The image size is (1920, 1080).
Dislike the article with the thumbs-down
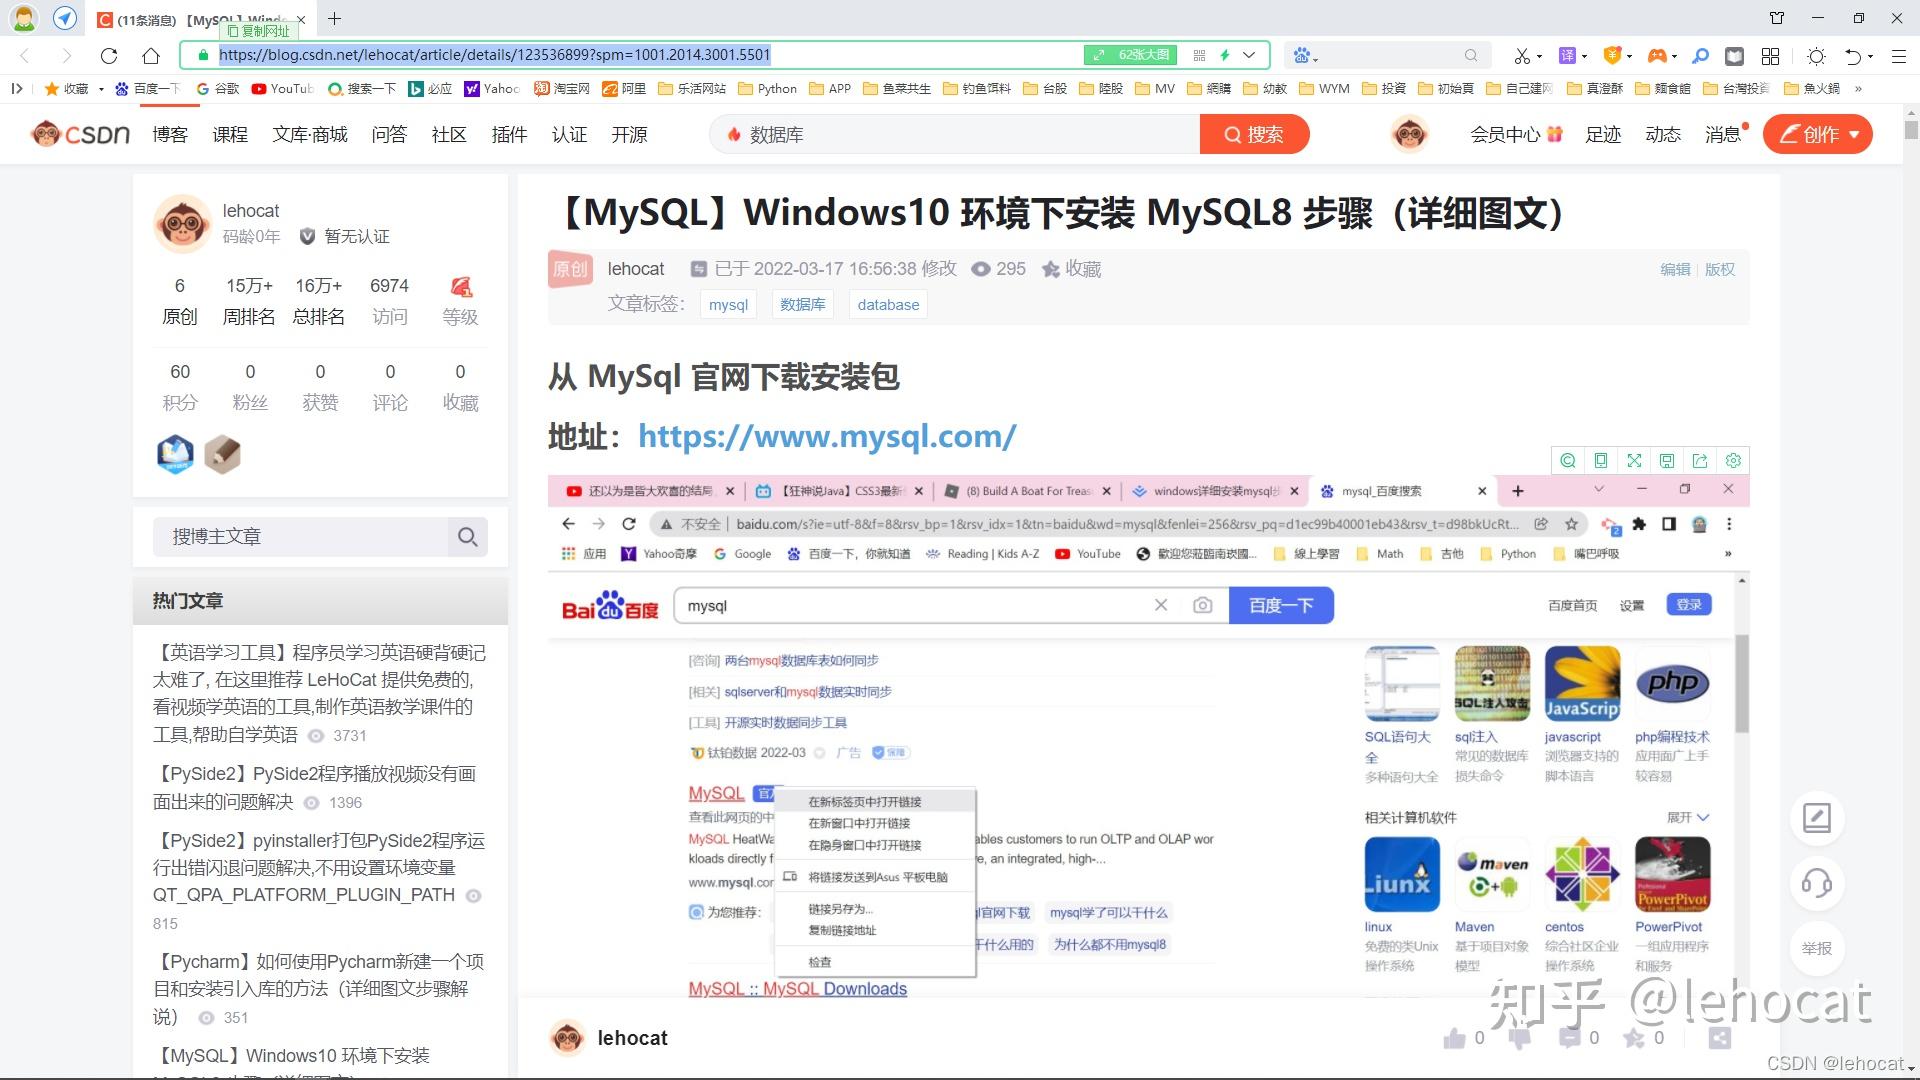click(x=1519, y=1038)
